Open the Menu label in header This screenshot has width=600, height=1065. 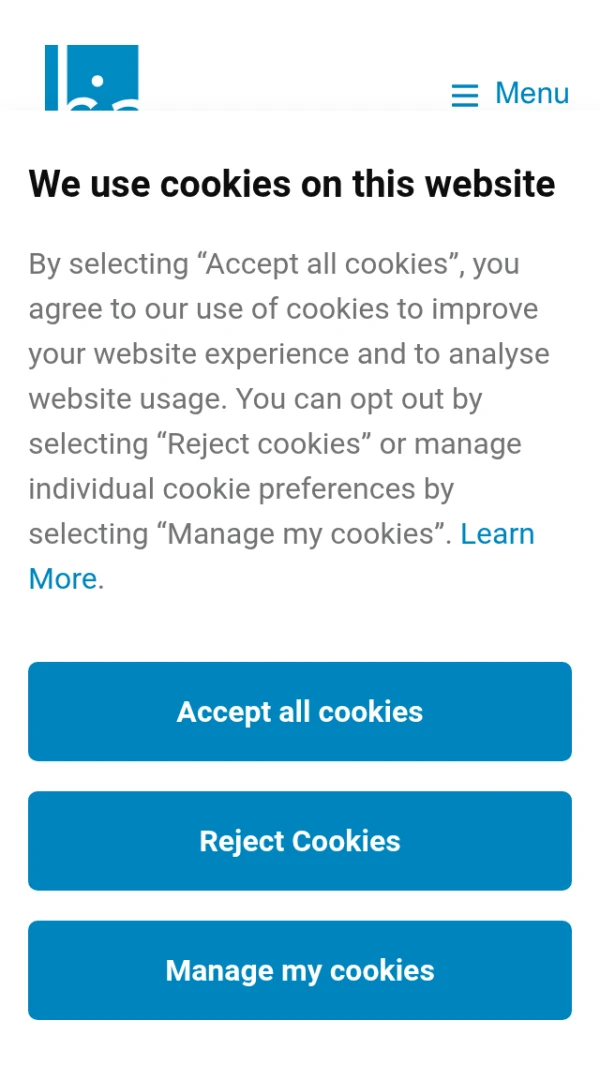pyautogui.click(x=531, y=93)
